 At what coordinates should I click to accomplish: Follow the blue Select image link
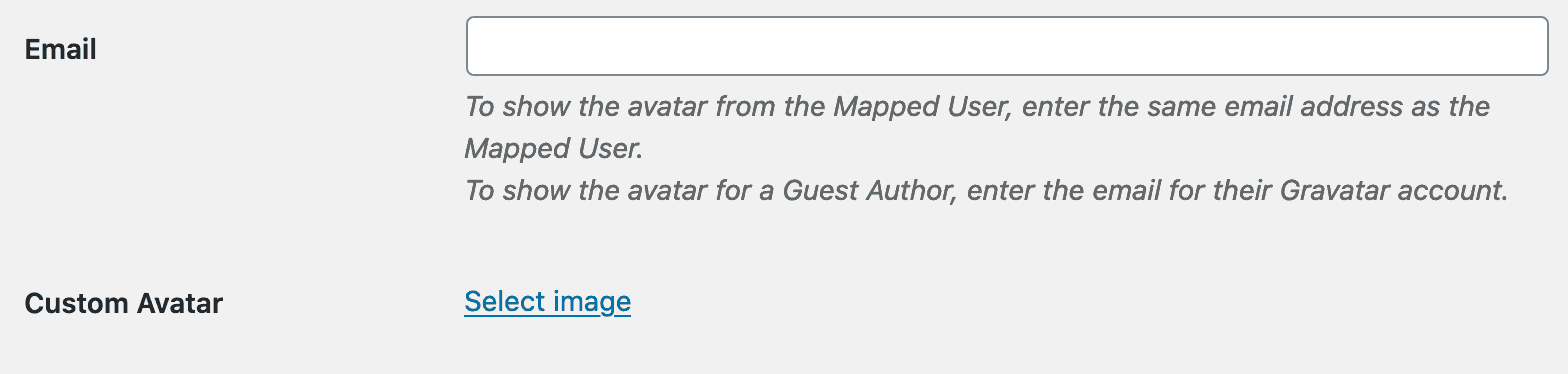[x=547, y=301]
